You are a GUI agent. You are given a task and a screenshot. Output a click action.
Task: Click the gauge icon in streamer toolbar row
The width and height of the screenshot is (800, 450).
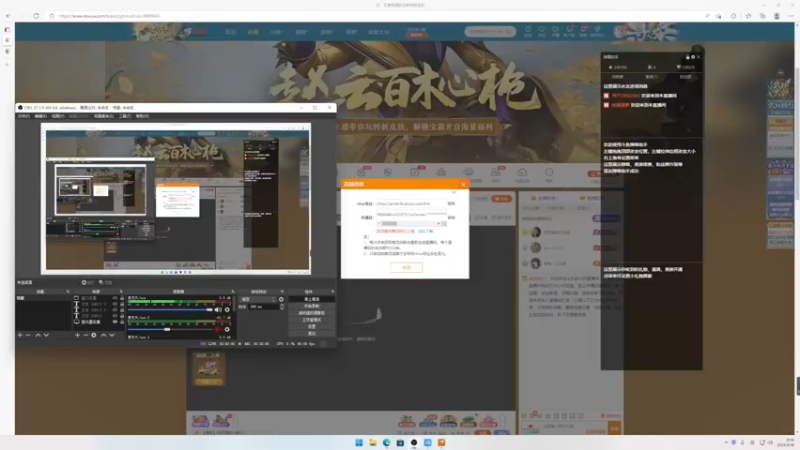pyautogui.click(x=522, y=172)
